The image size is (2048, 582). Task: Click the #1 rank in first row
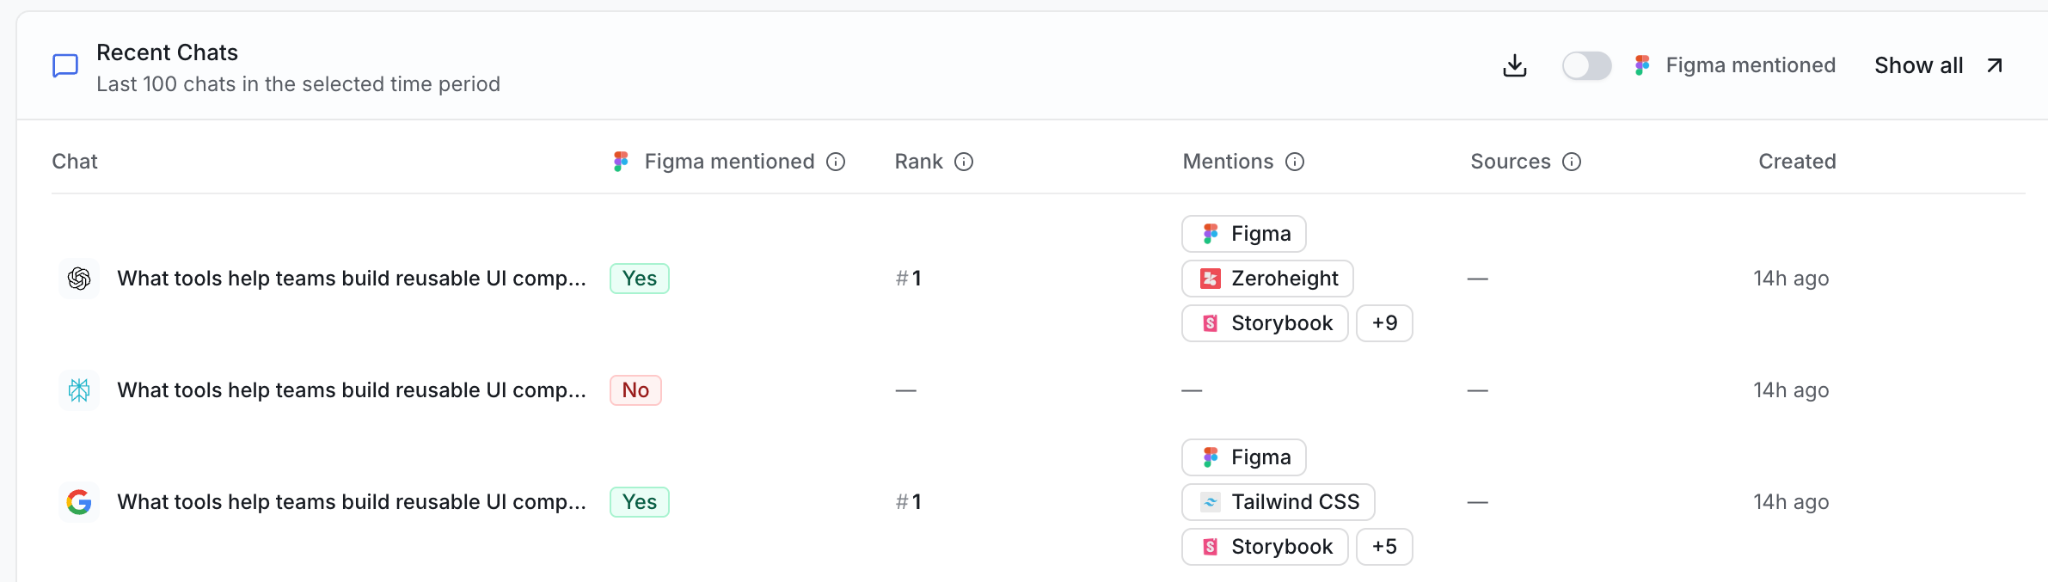click(x=909, y=279)
